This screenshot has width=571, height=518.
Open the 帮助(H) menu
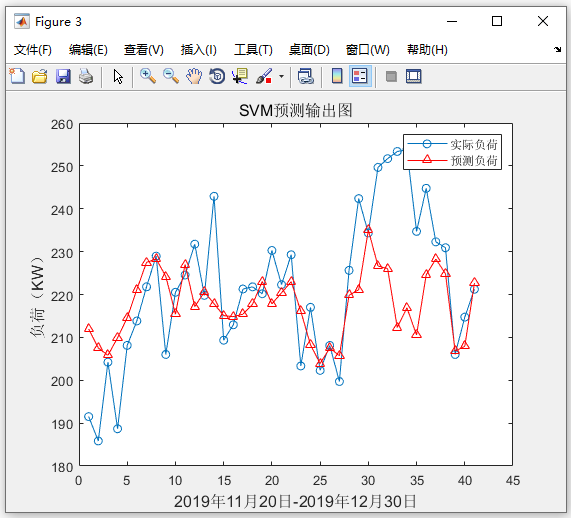(x=427, y=50)
